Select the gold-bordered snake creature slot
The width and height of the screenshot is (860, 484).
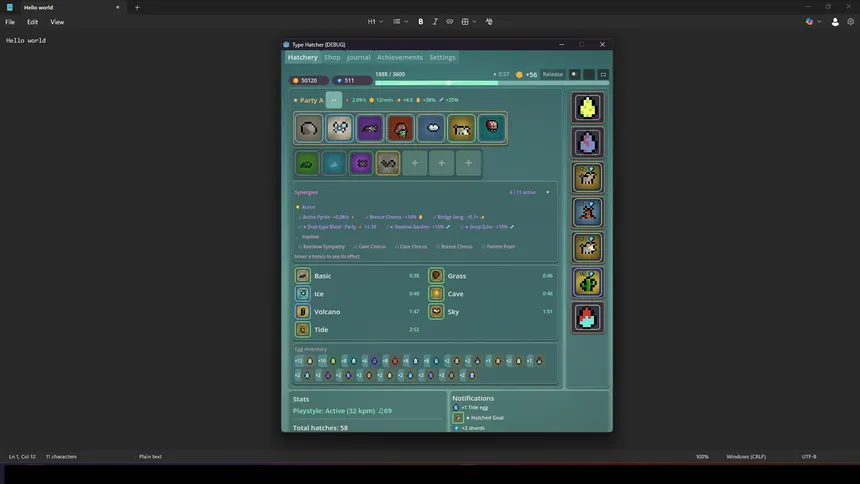click(x=388, y=163)
